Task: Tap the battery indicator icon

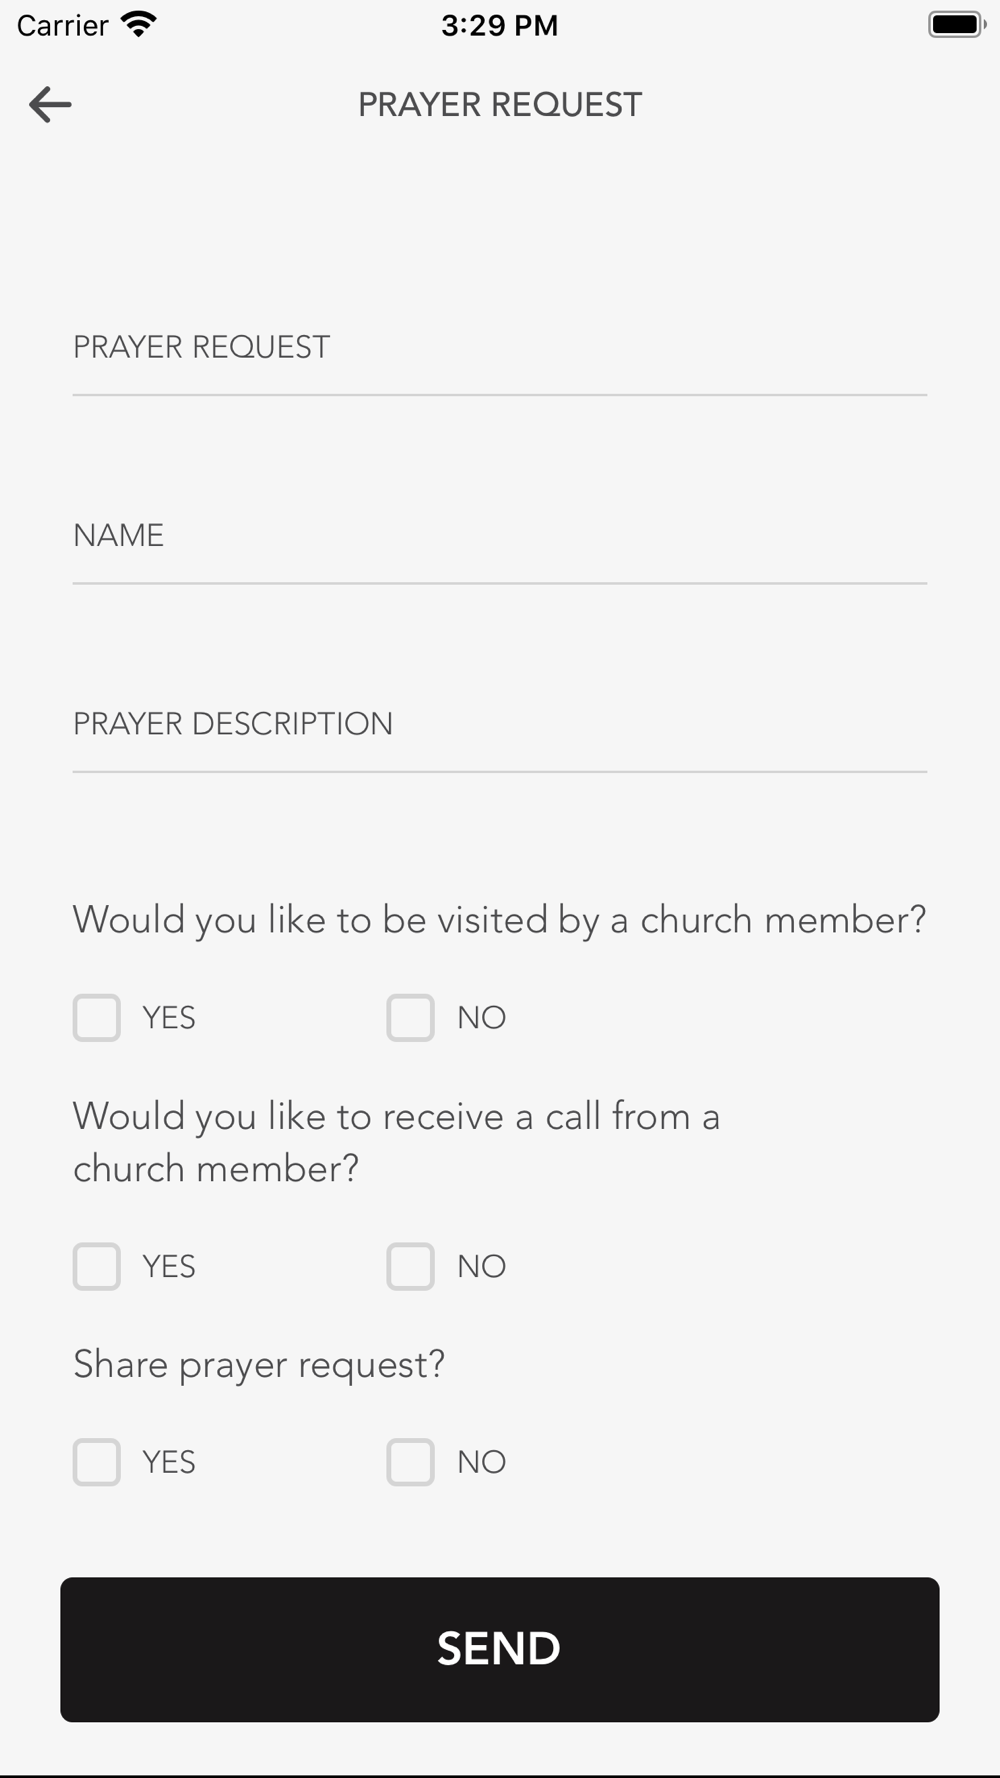Action: (957, 25)
